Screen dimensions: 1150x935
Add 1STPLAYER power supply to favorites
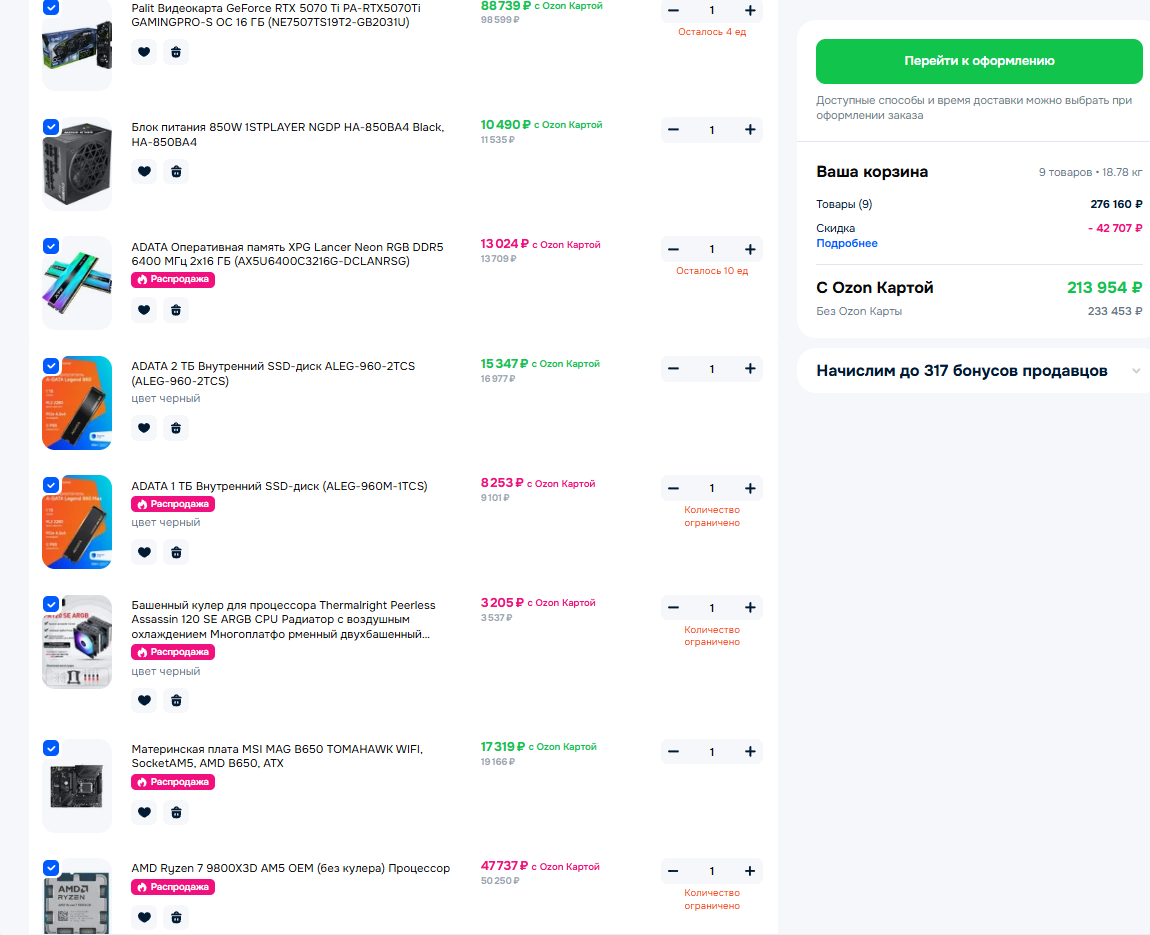(x=144, y=172)
